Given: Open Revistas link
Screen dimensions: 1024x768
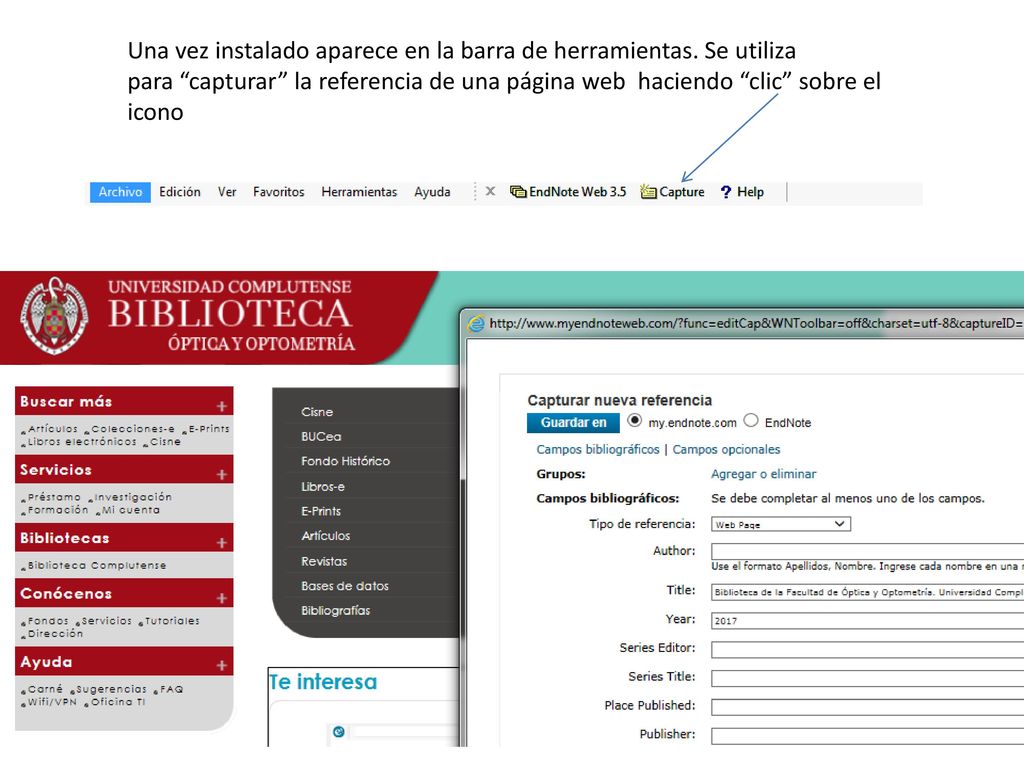Looking at the screenshot, I should click(324, 562).
